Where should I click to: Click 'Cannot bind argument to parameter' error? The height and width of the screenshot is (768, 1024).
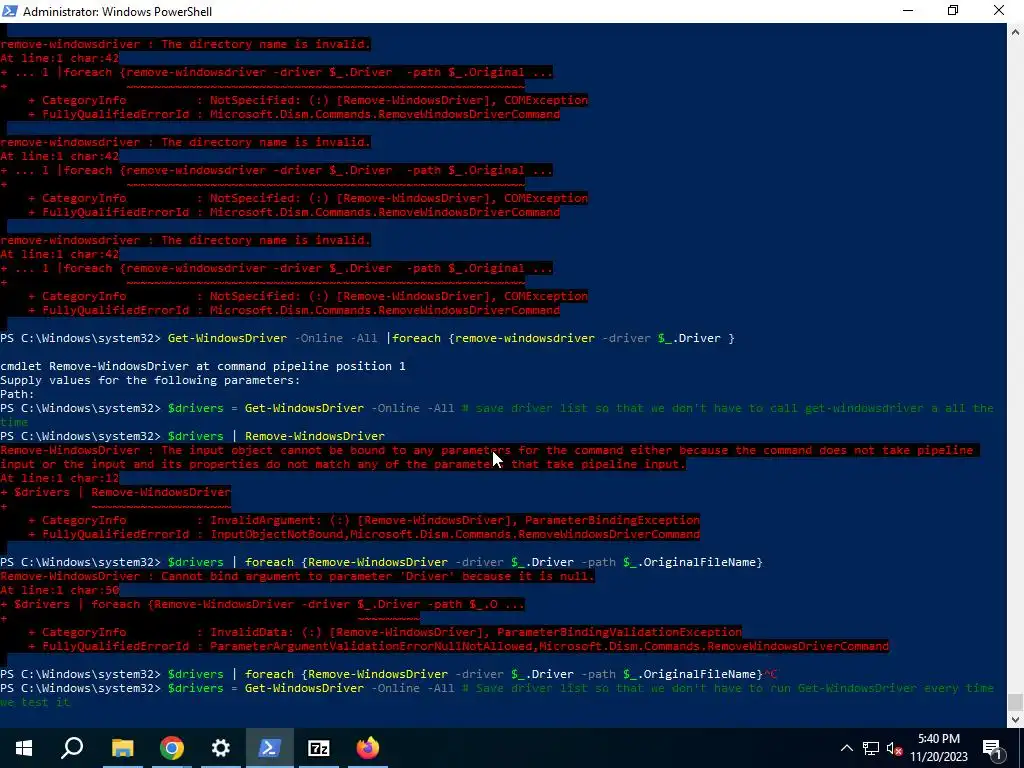297,576
